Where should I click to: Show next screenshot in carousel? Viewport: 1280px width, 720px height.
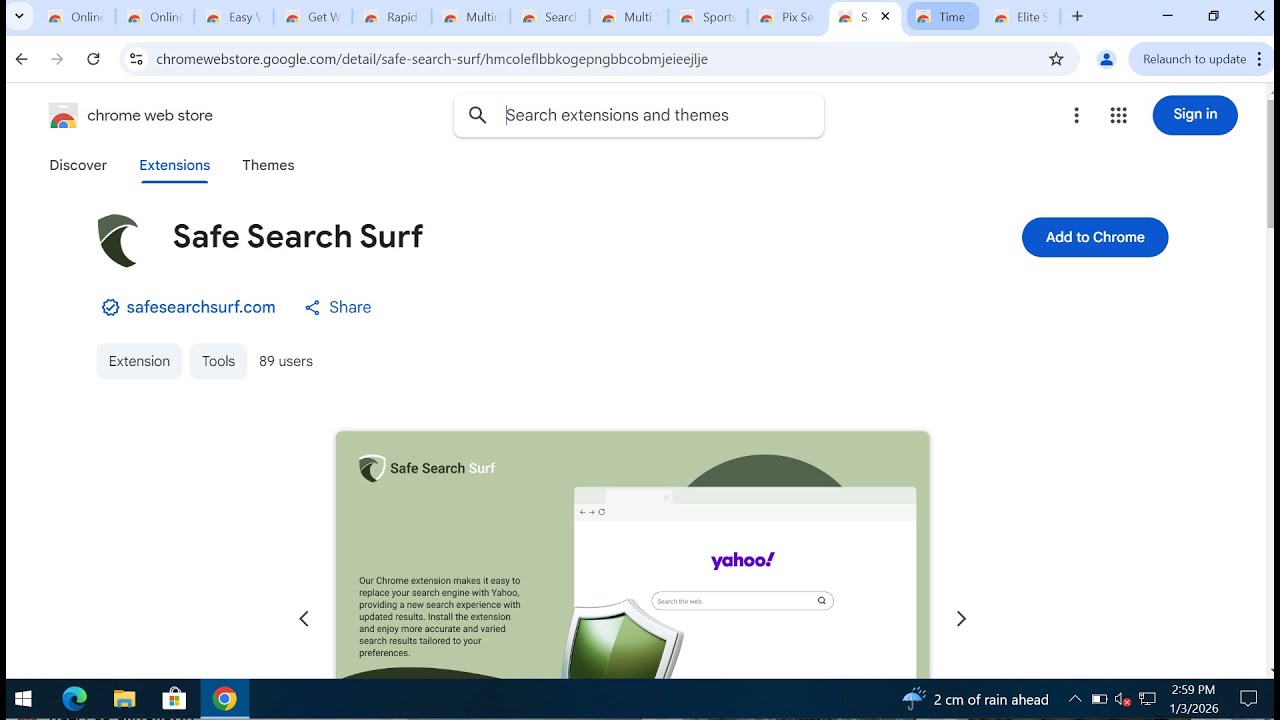[961, 619]
